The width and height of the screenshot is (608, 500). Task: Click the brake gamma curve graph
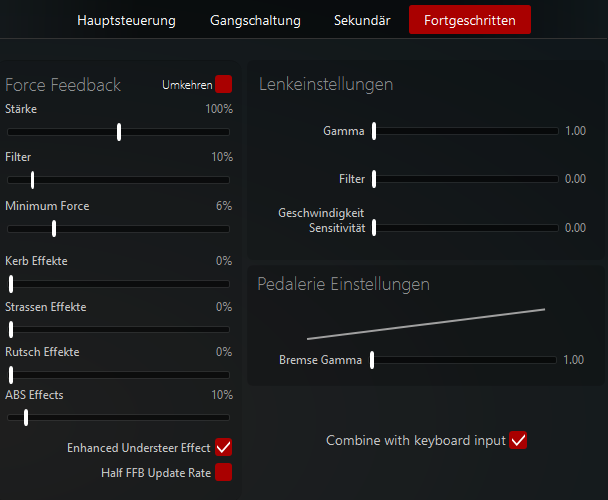[426, 324]
